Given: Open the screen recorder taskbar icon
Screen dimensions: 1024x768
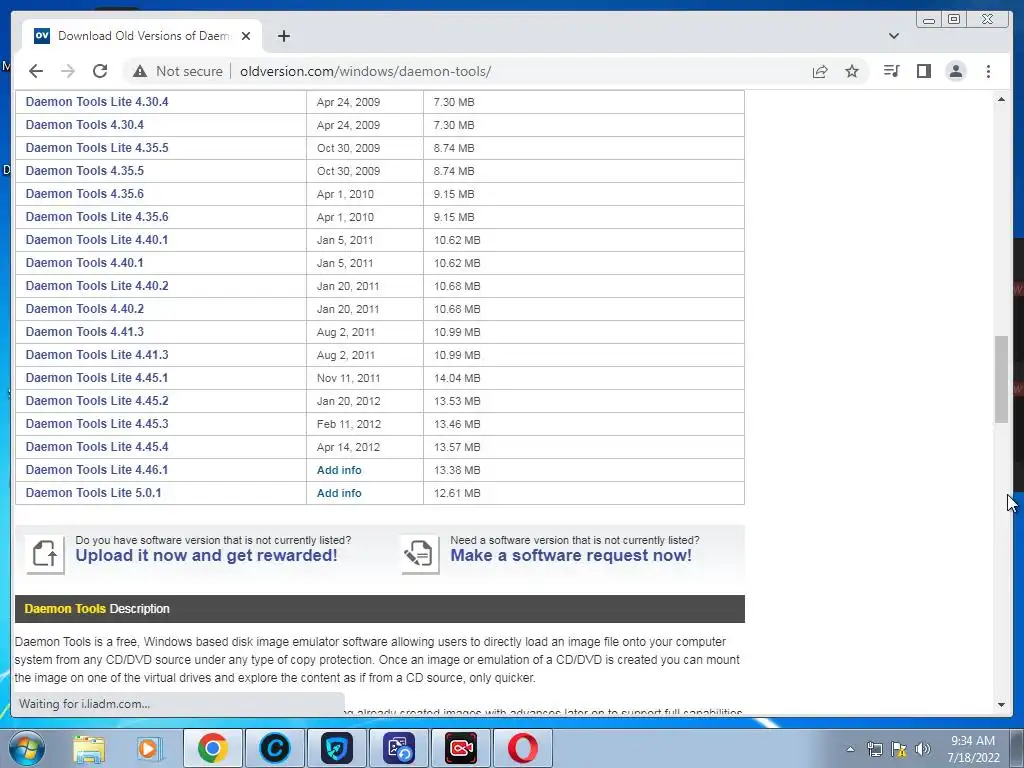Looking at the screenshot, I should click(x=460, y=748).
